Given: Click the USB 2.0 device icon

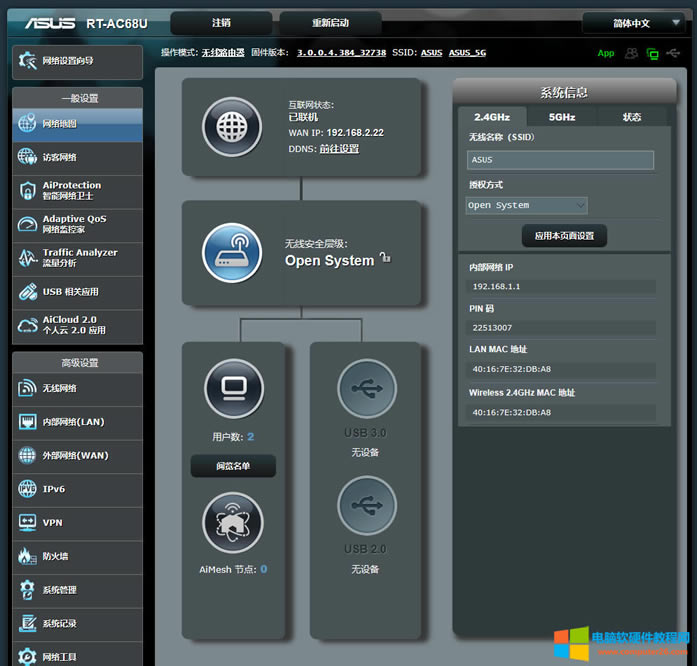Looking at the screenshot, I should click(x=366, y=505).
